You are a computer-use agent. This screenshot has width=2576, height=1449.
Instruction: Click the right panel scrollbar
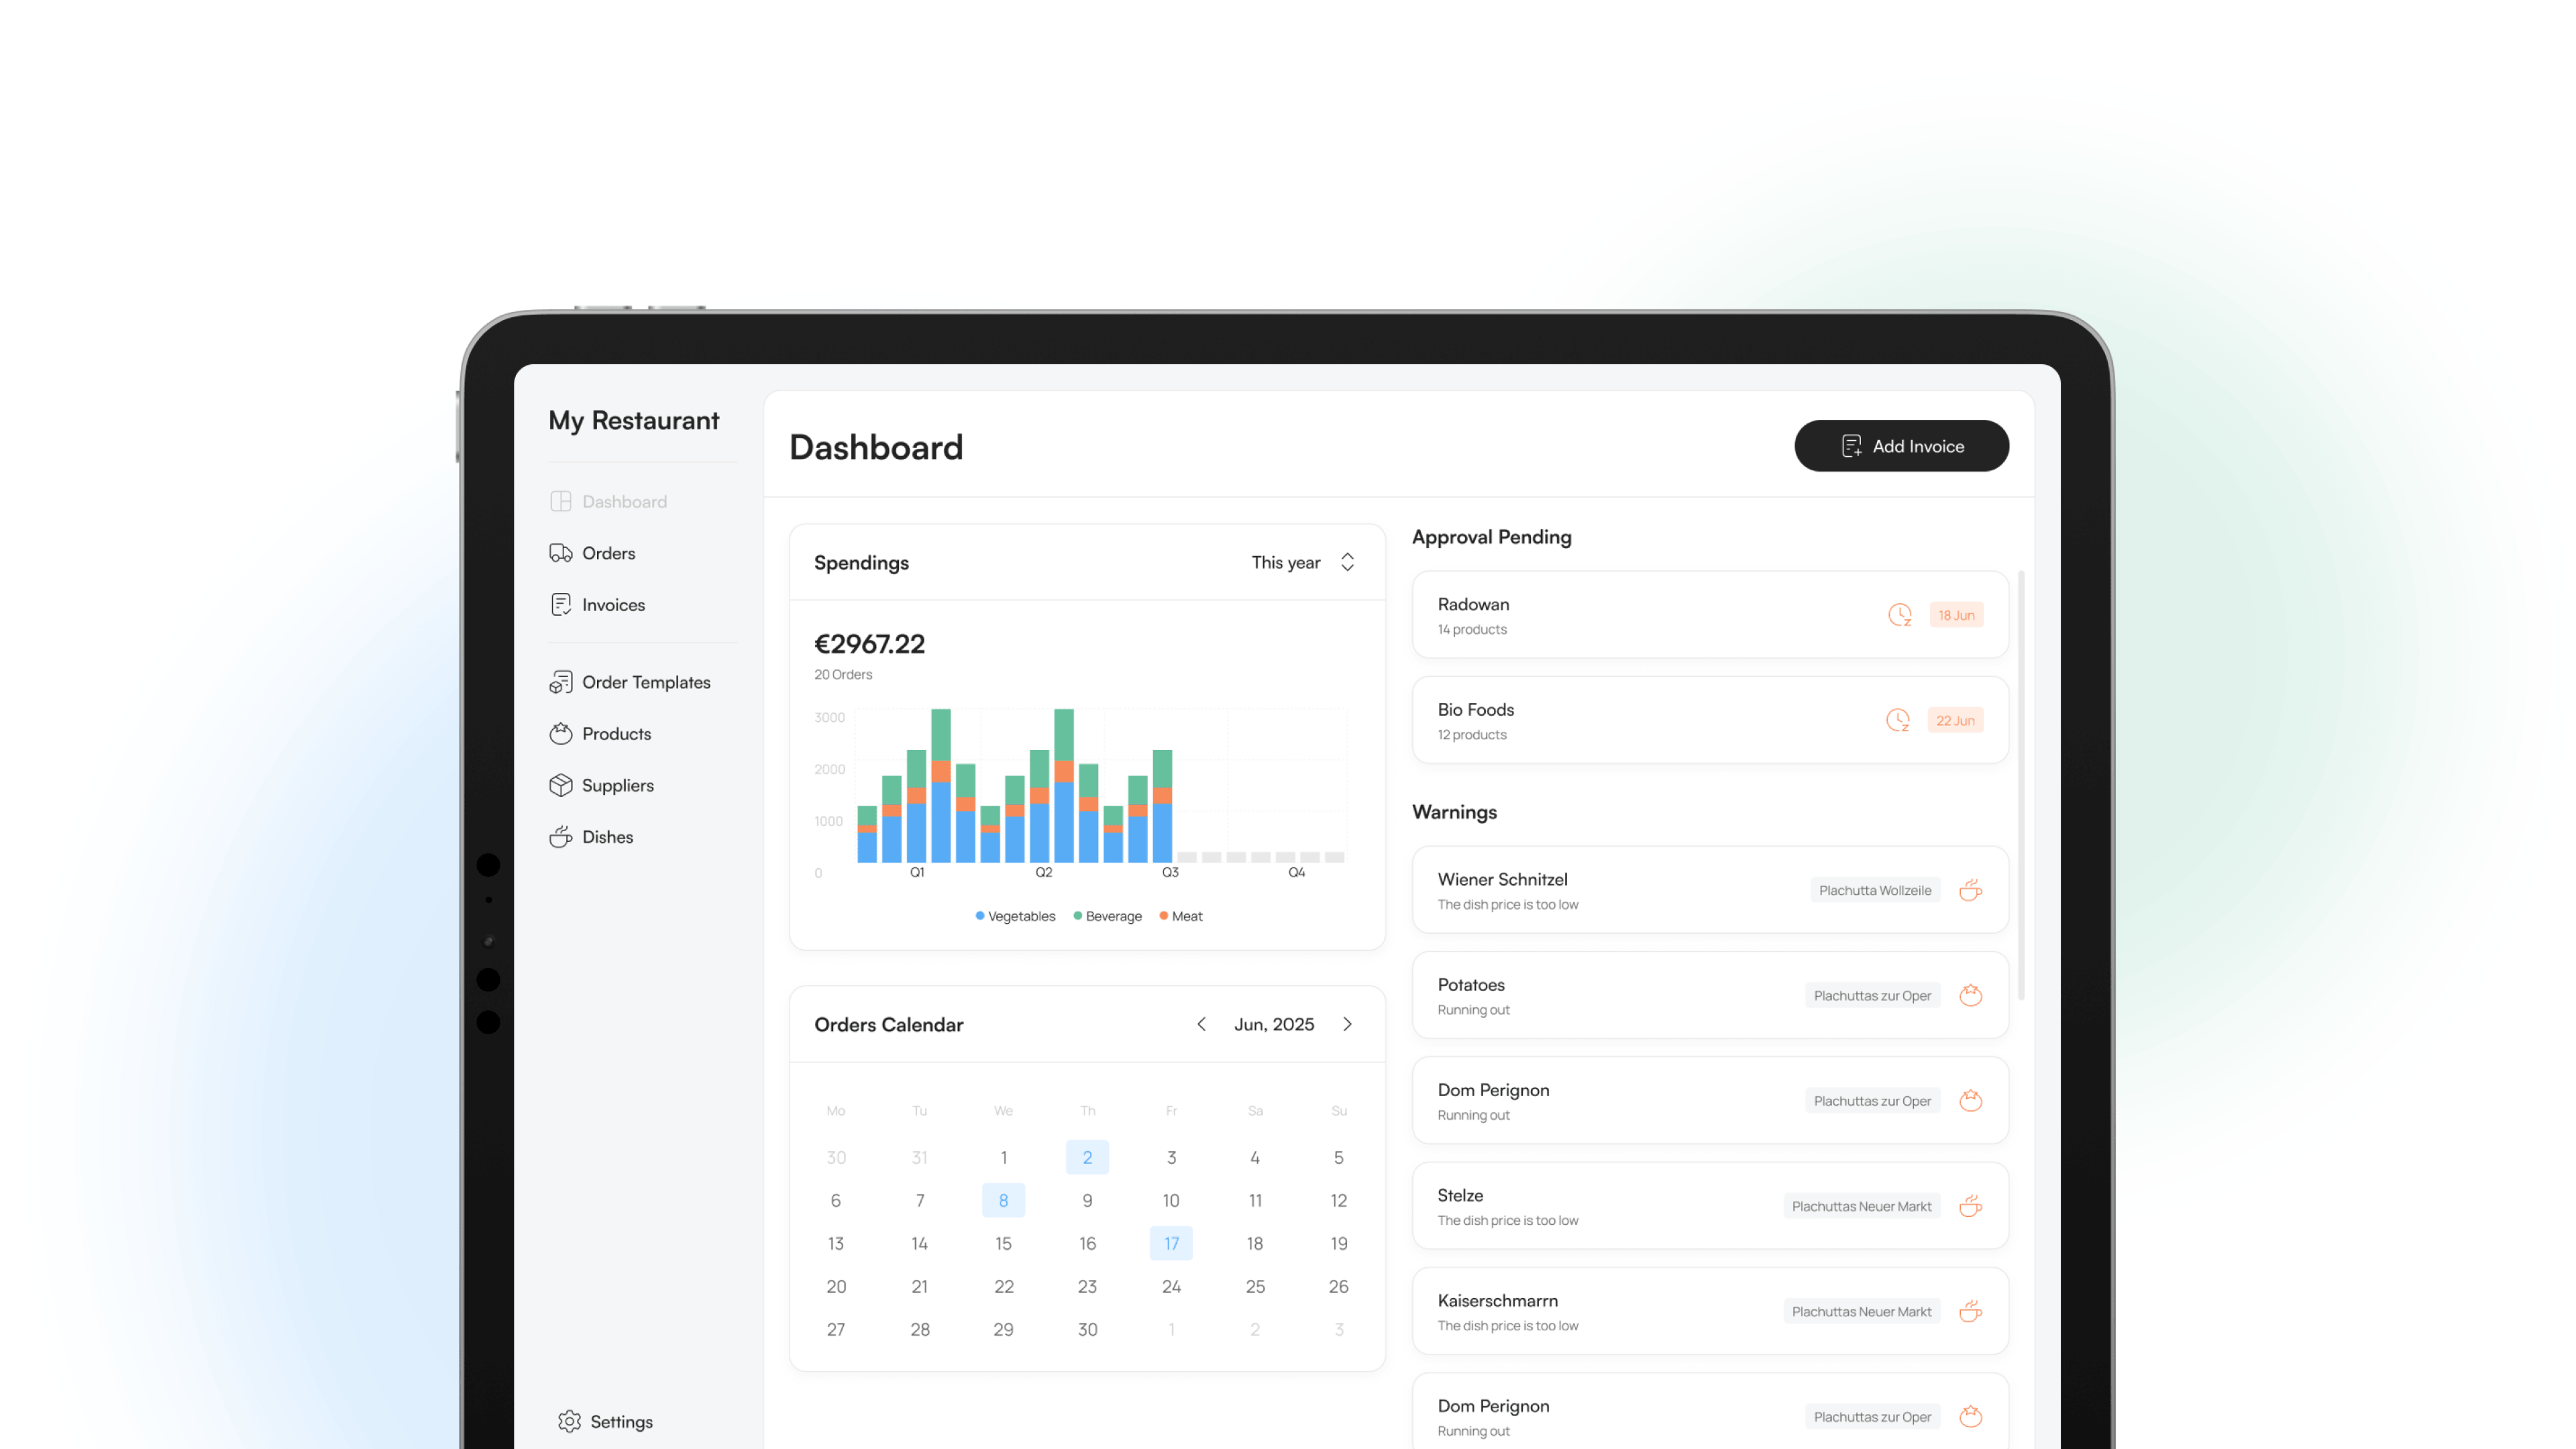coord(2021,785)
